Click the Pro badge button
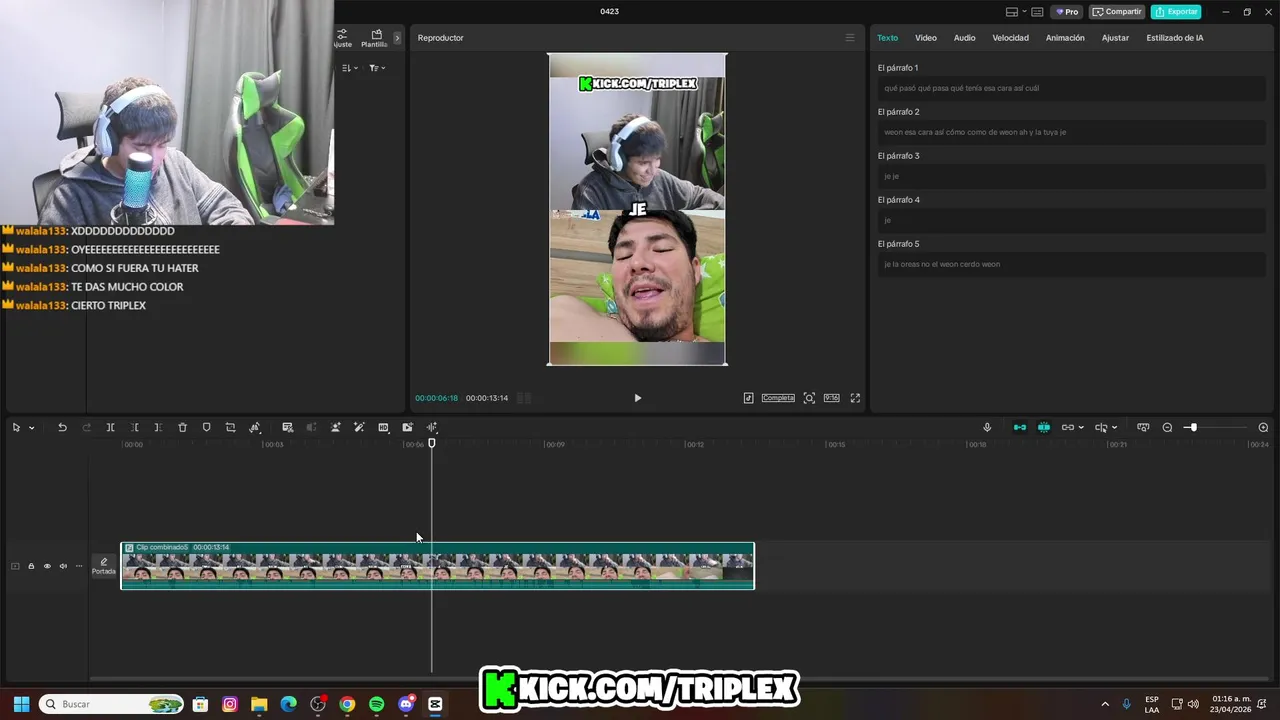The height and width of the screenshot is (720, 1280). [x=1066, y=12]
